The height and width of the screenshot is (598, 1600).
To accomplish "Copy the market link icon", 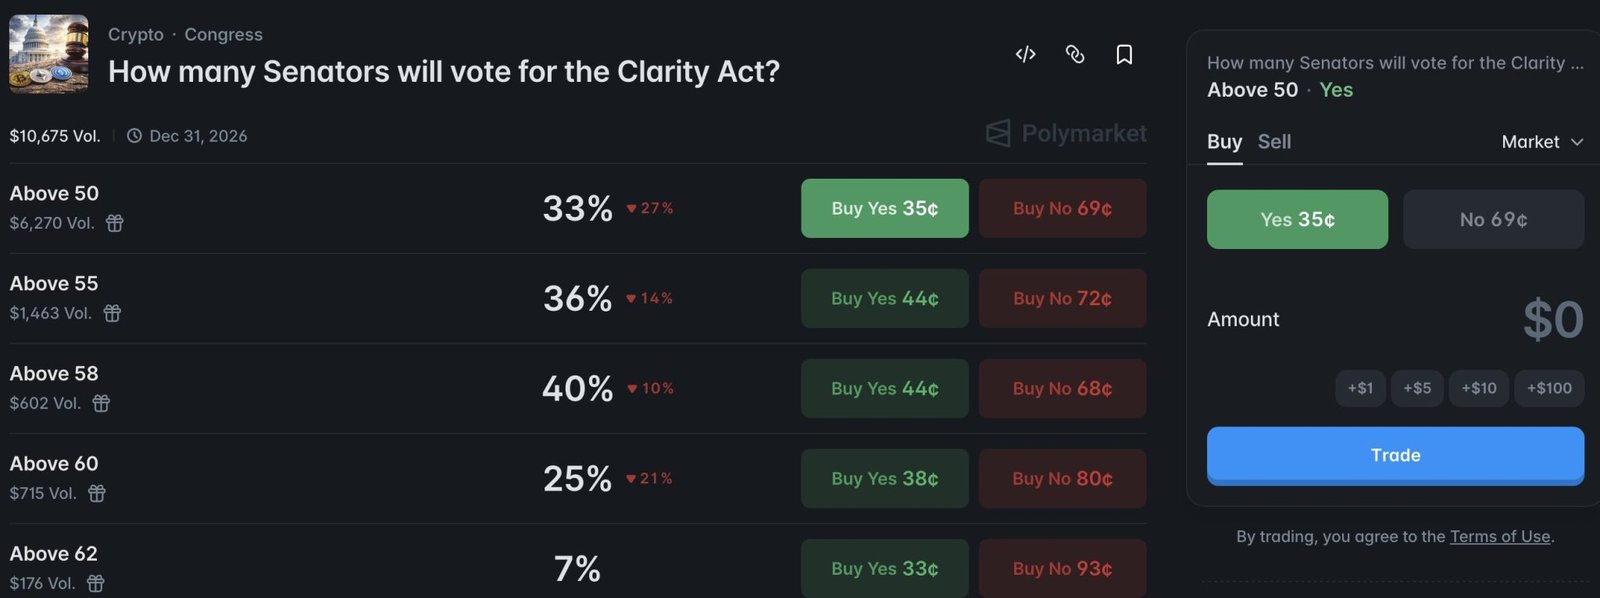I will 1075,54.
